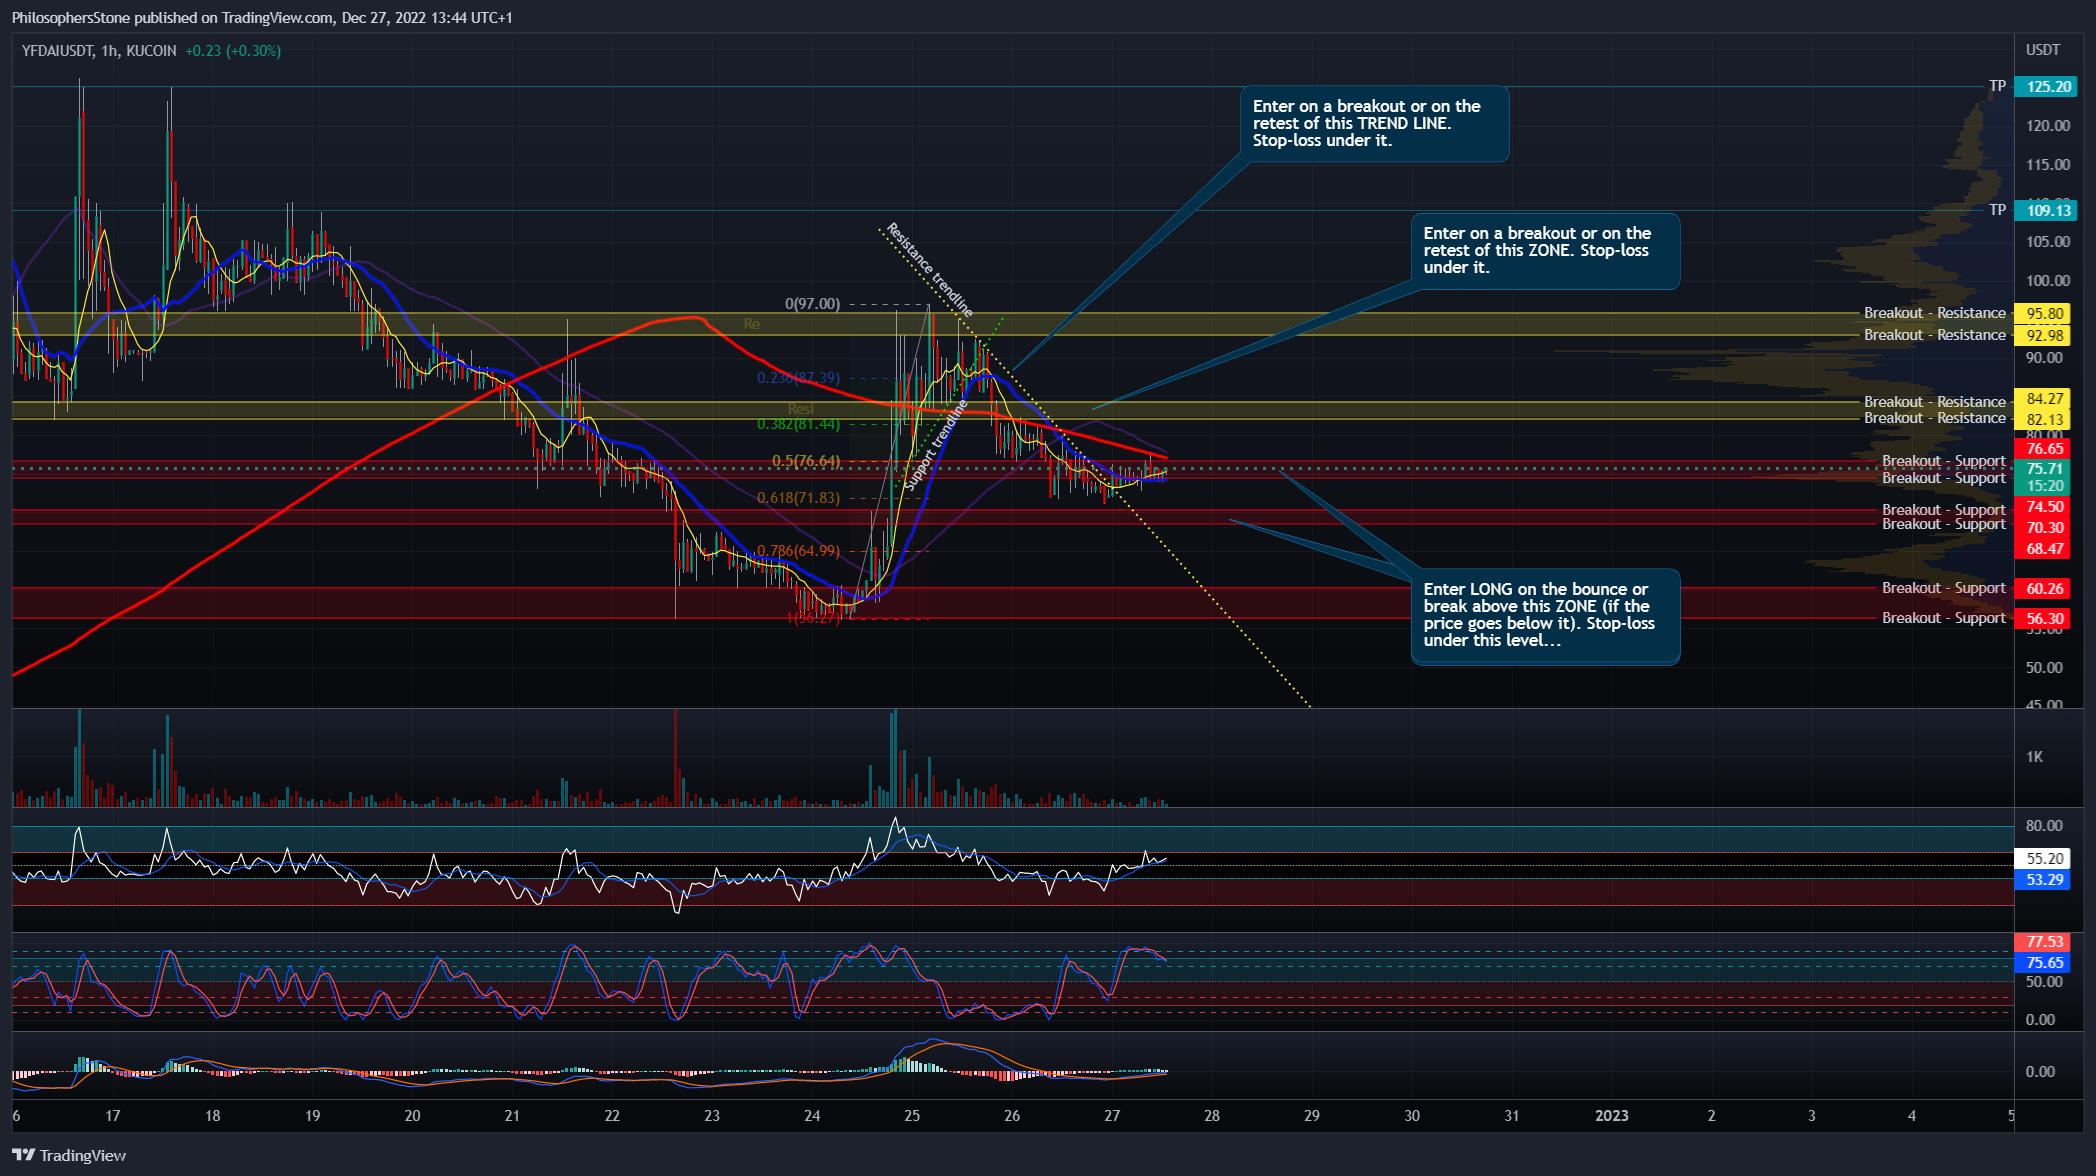Click date 17 on the time axis
The width and height of the screenshot is (2096, 1176).
click(x=113, y=1116)
